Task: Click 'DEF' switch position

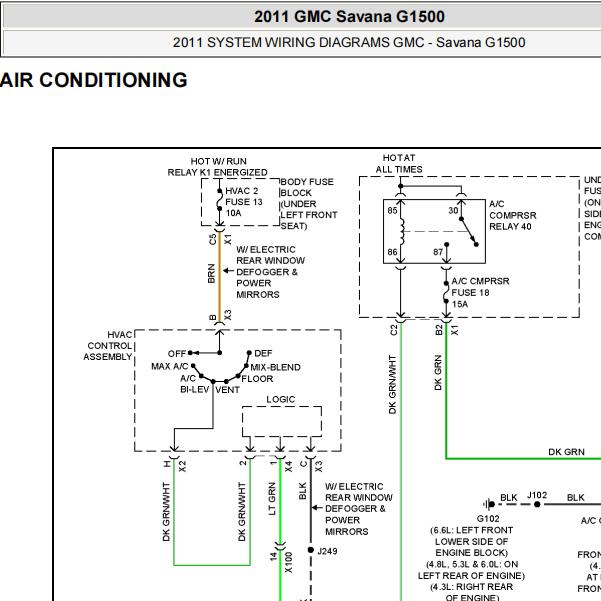Action: click(x=263, y=353)
